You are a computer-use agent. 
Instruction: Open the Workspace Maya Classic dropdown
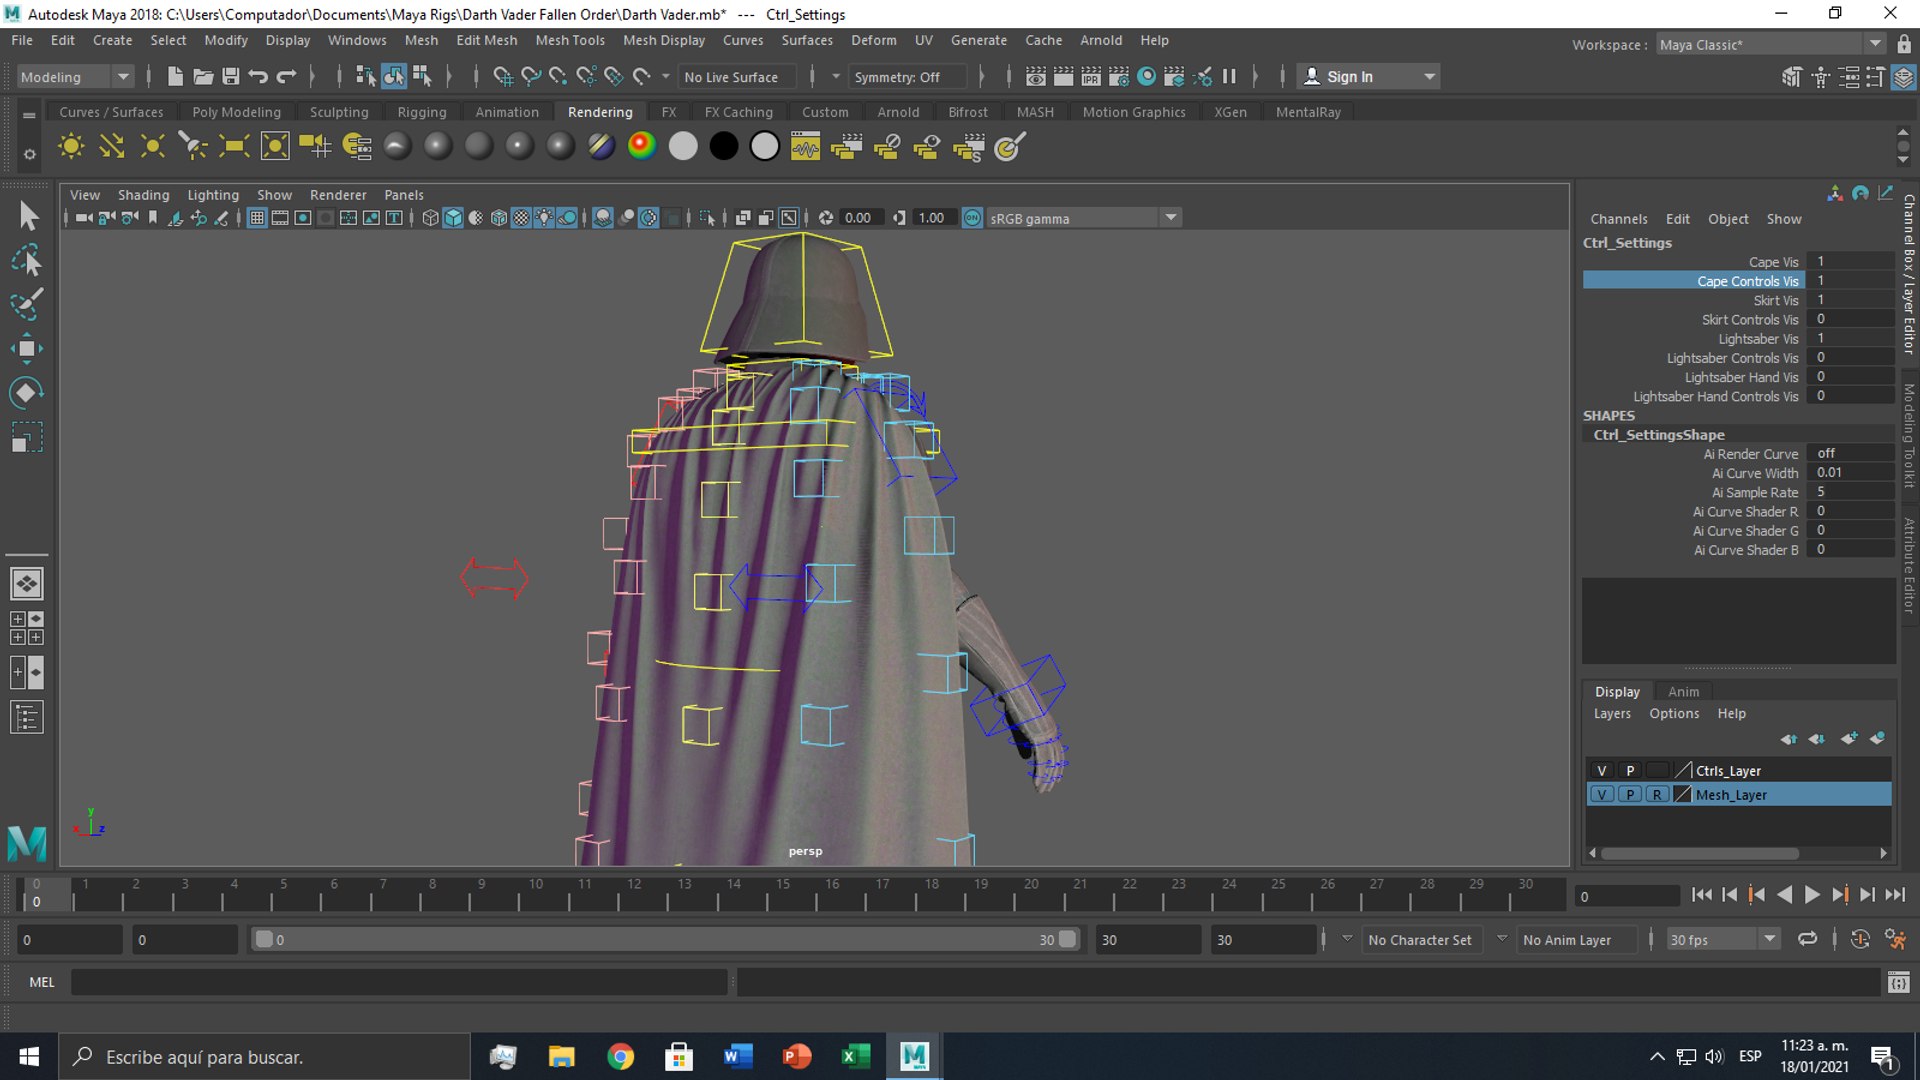click(1875, 44)
